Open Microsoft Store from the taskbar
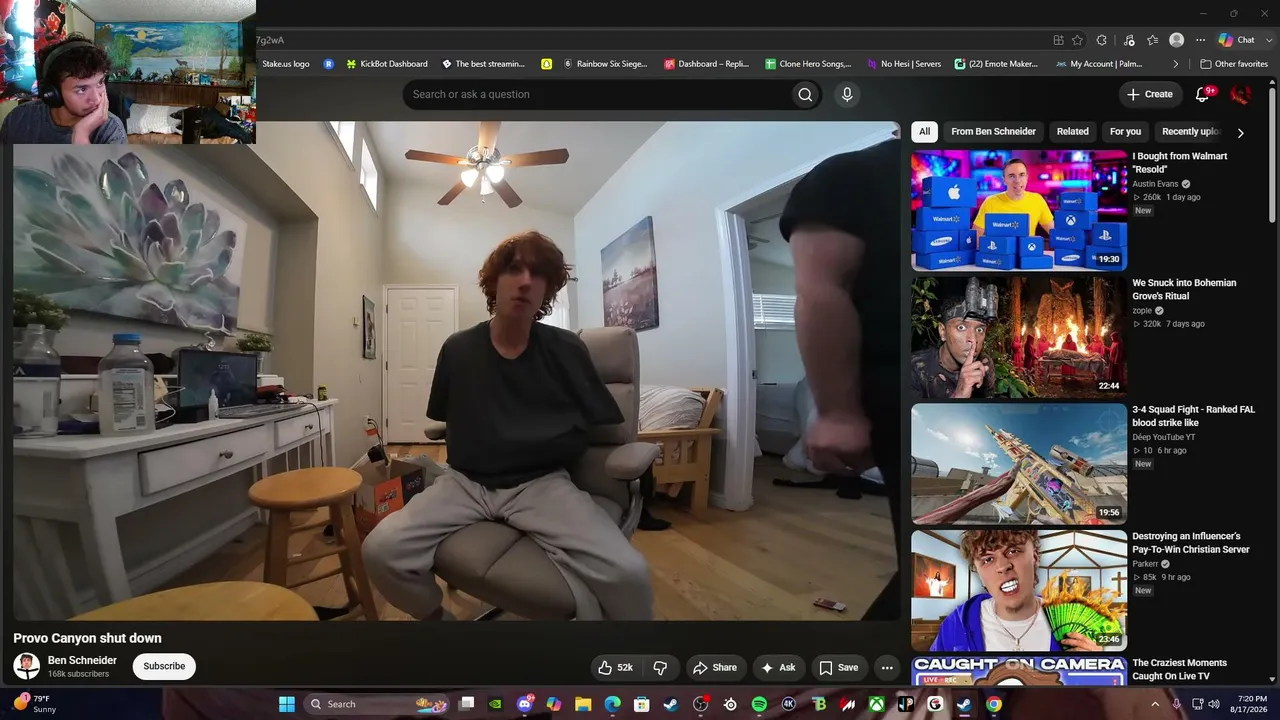The image size is (1280, 720). pos(642,704)
